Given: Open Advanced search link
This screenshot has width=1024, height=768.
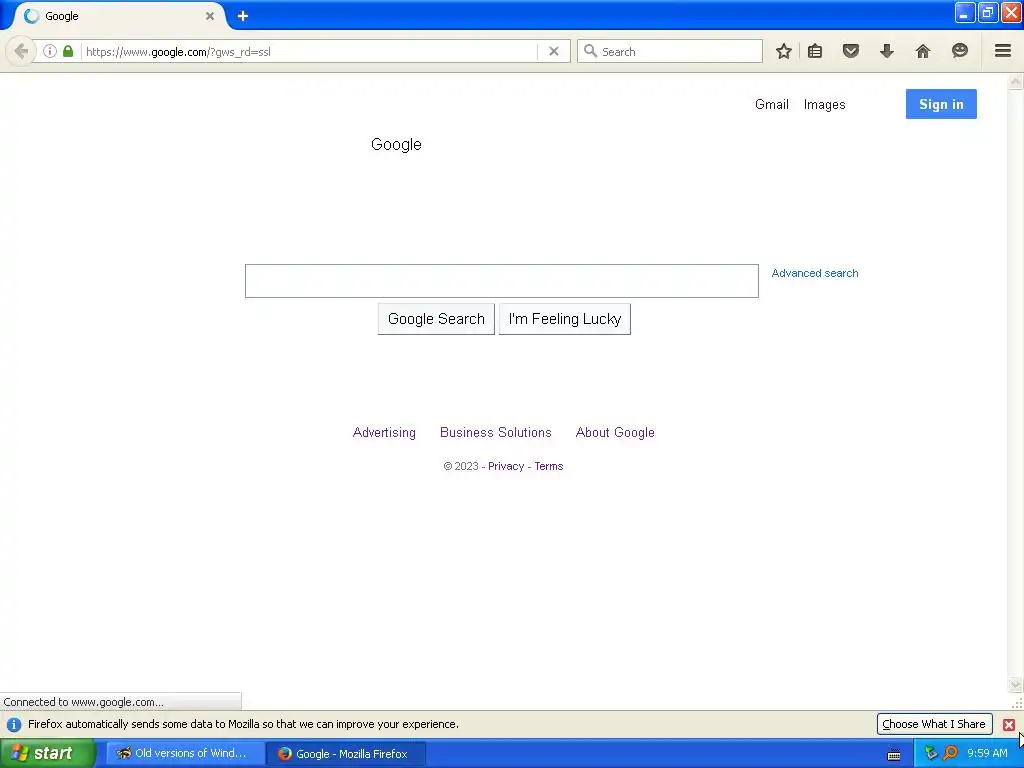Looking at the screenshot, I should [814, 273].
